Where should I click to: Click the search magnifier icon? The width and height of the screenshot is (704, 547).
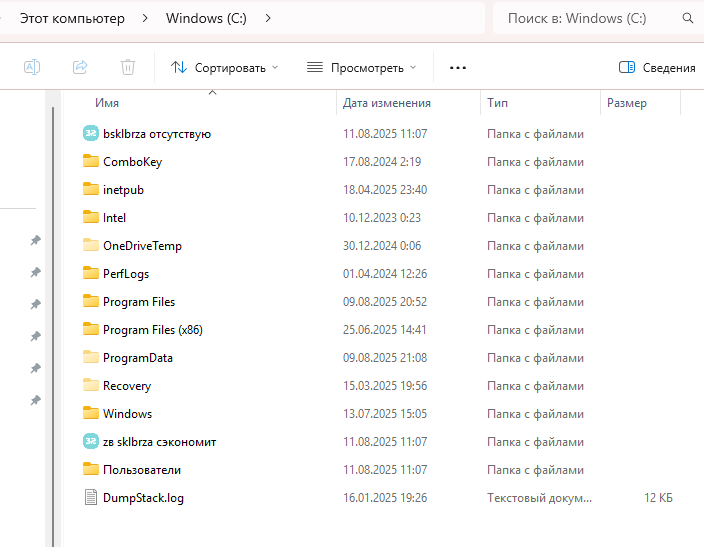coord(687,18)
